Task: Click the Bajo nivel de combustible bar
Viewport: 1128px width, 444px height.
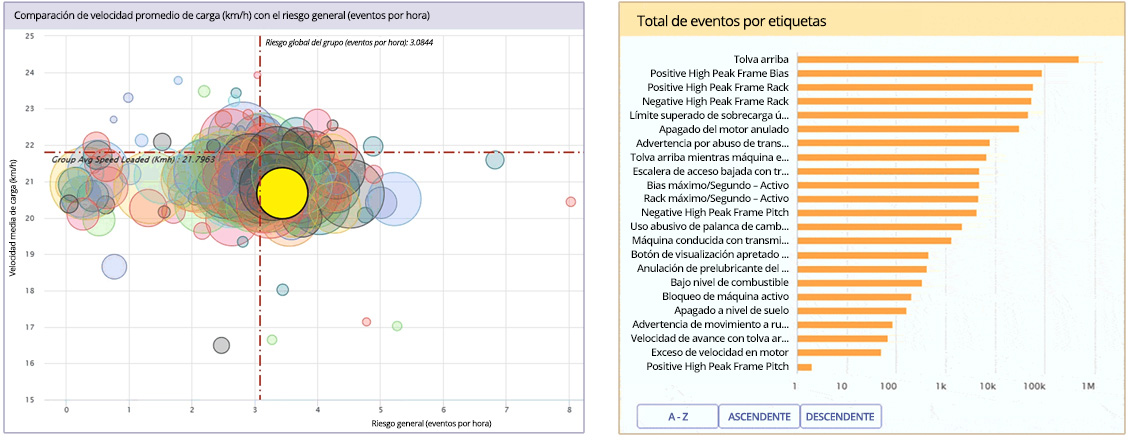Action: click(860, 282)
